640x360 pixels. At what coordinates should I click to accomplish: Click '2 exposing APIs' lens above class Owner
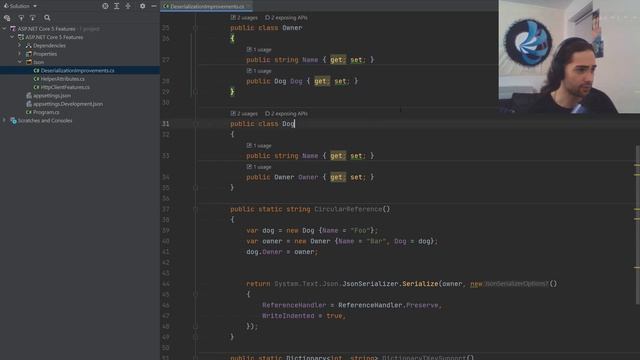(x=287, y=18)
